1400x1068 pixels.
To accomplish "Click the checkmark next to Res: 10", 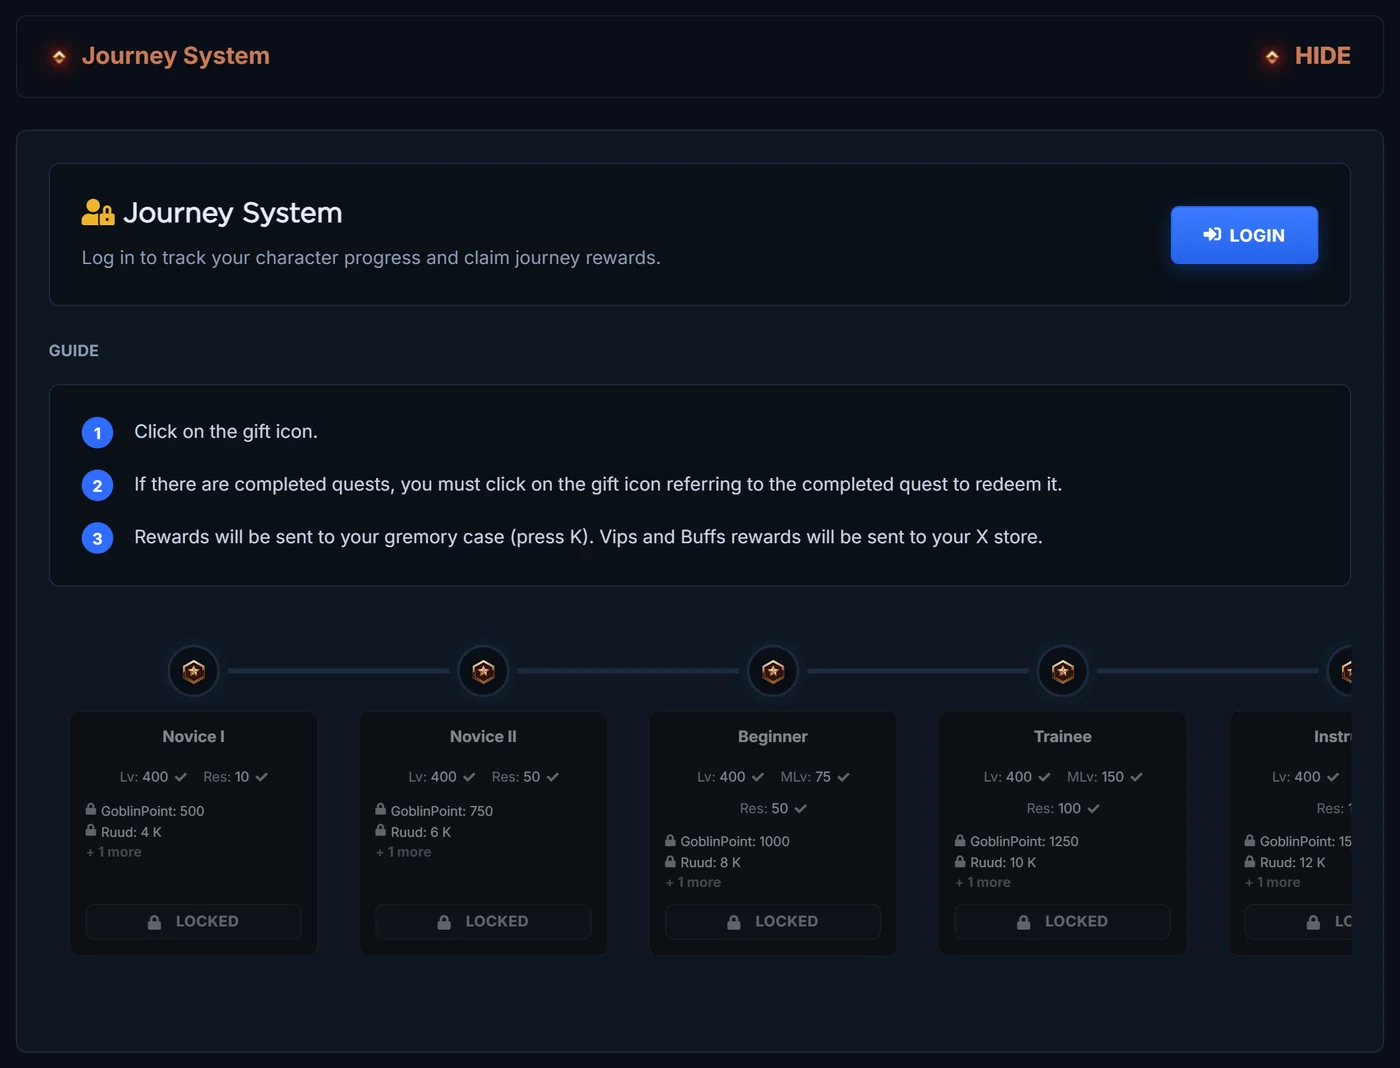I will tap(261, 777).
